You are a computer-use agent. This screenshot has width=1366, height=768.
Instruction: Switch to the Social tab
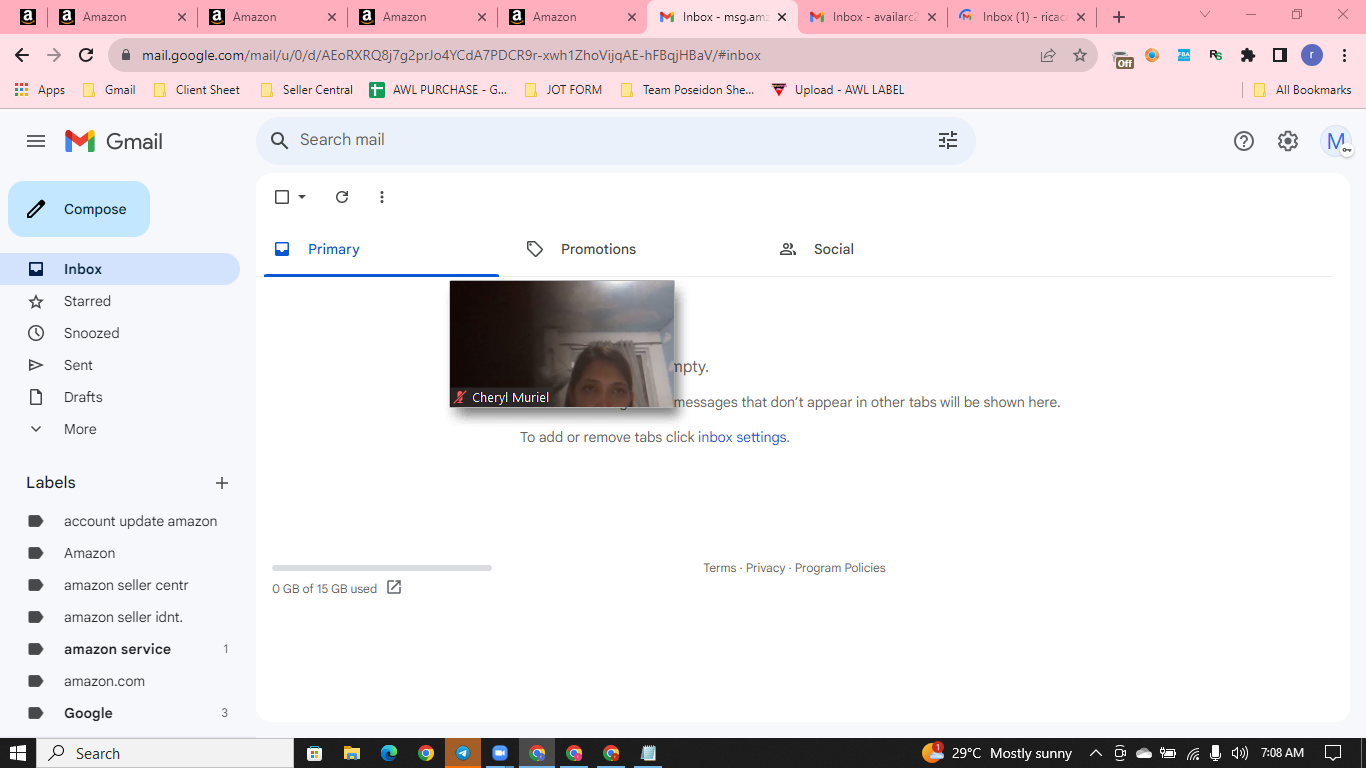885,249
